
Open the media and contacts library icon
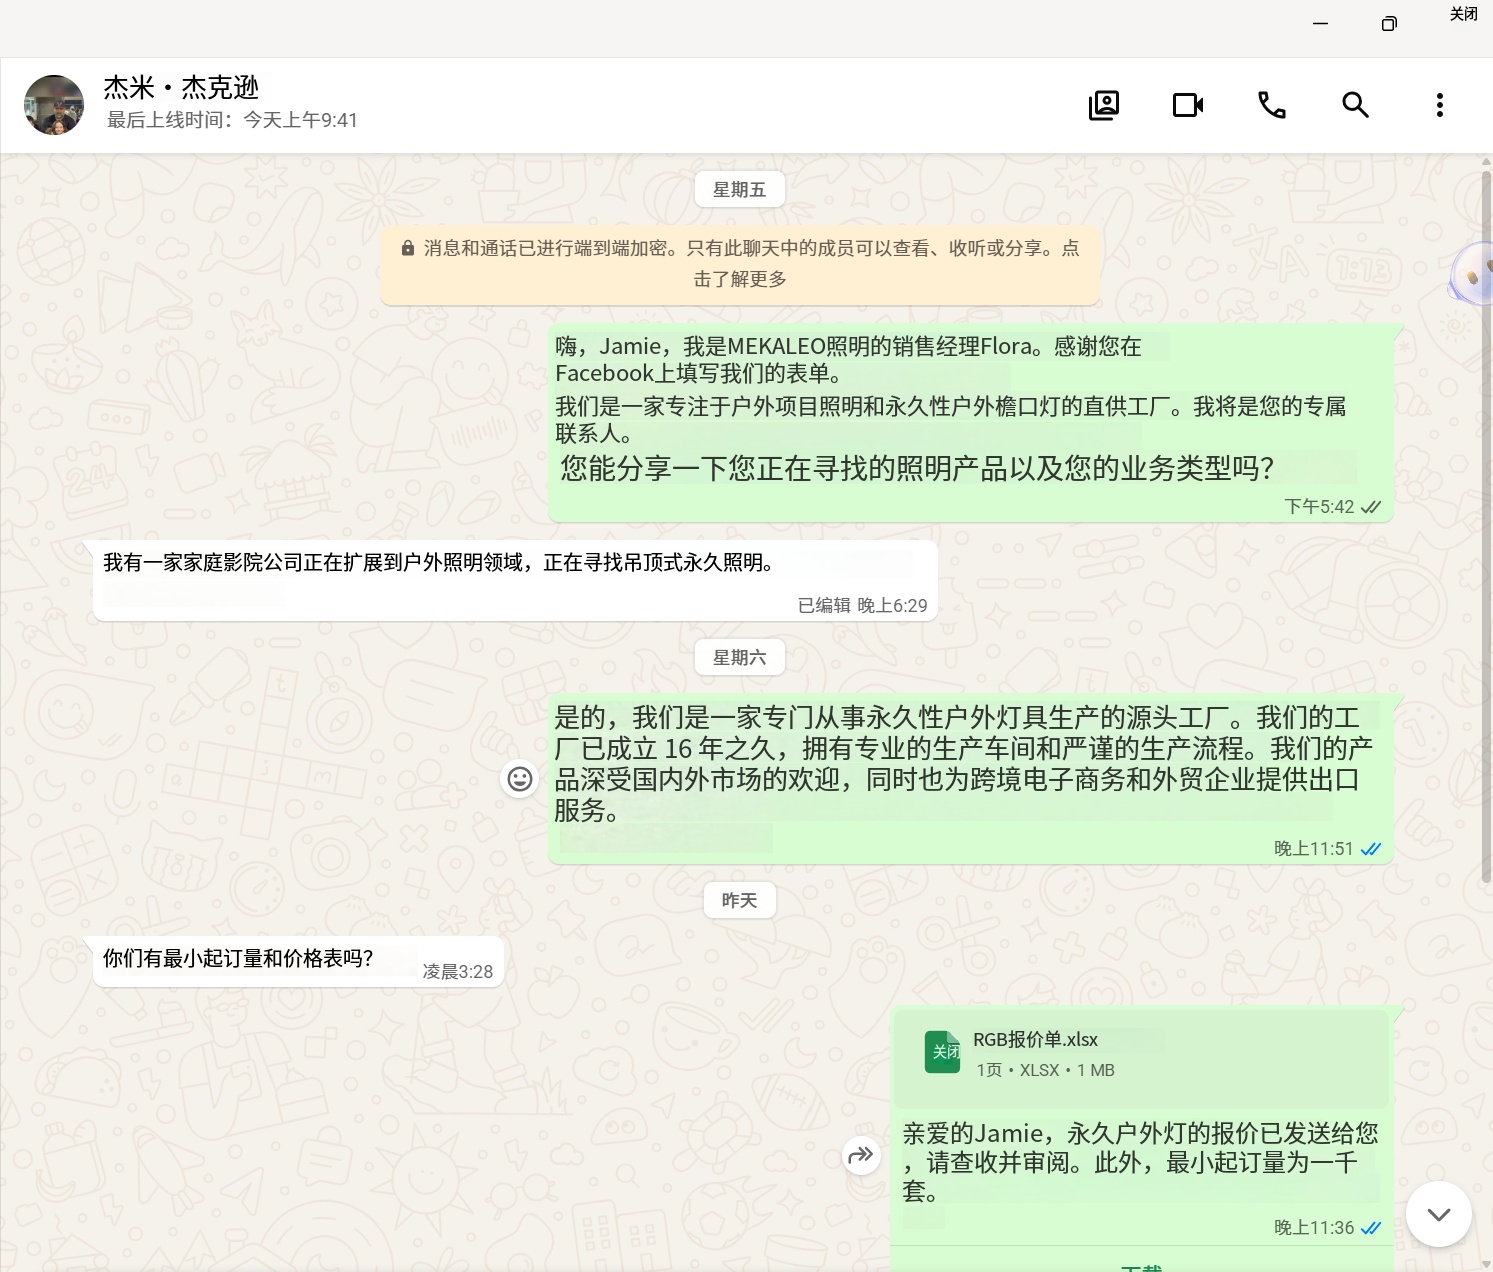tap(1103, 105)
